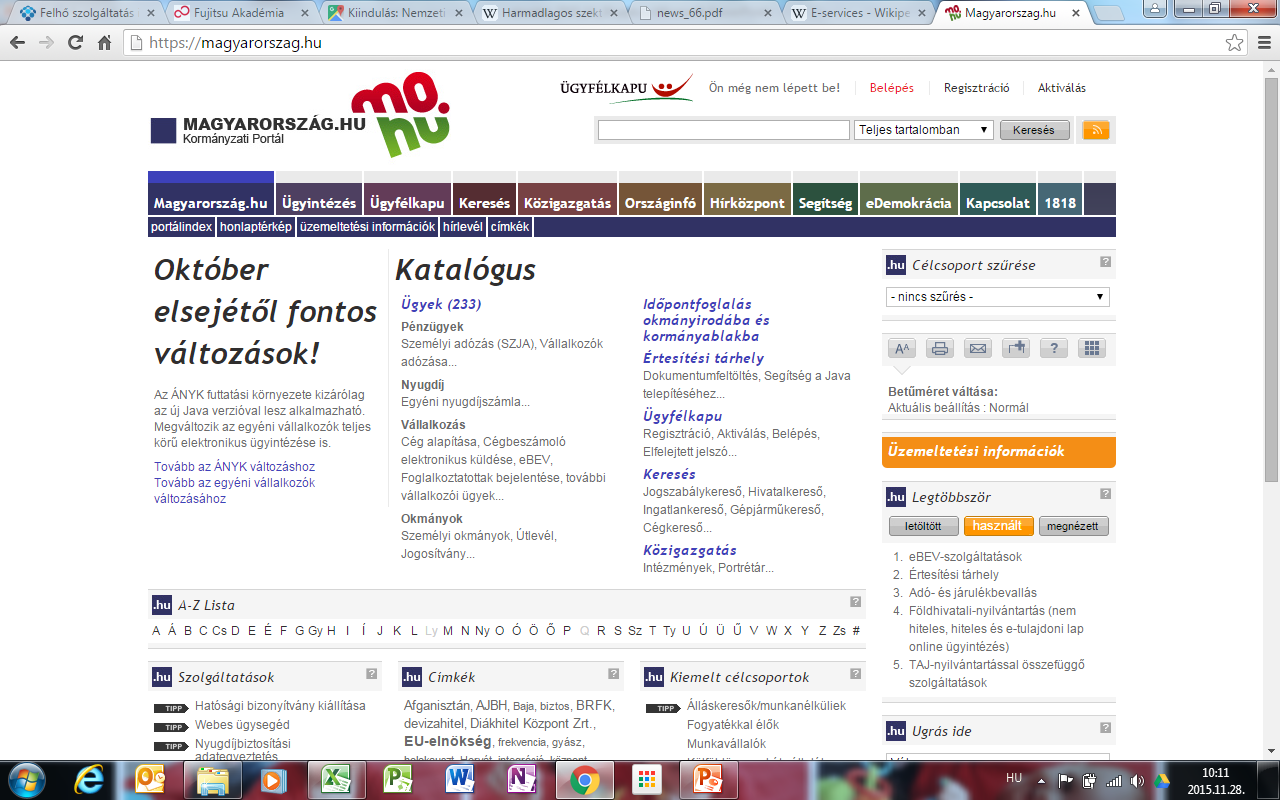Click the grid view icon in toolbar

point(1092,348)
